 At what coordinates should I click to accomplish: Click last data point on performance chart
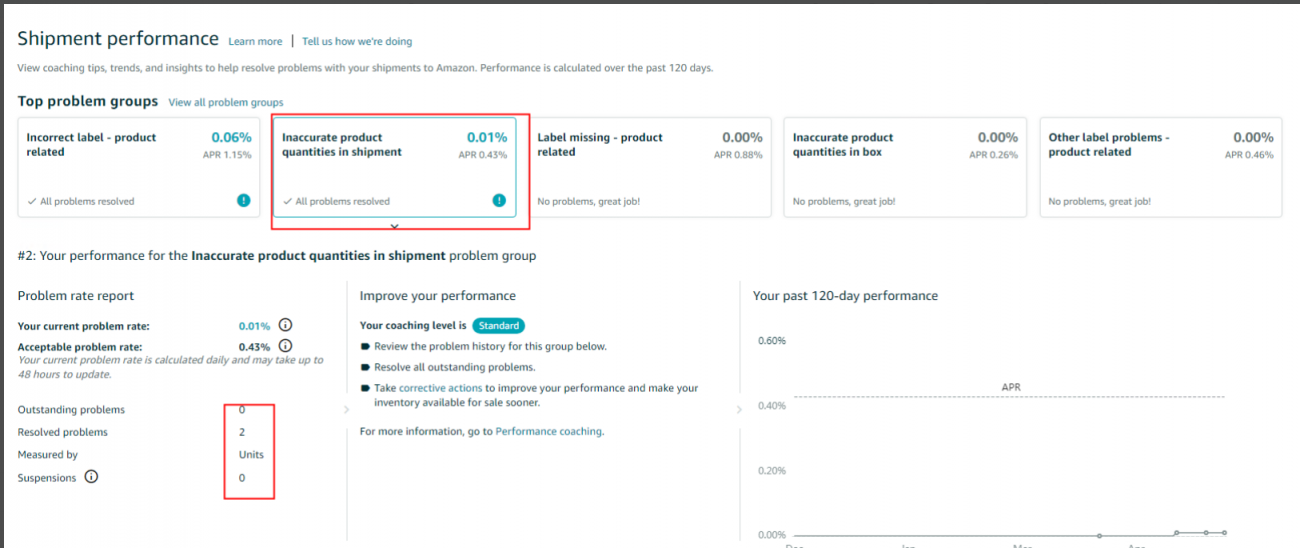1225,532
